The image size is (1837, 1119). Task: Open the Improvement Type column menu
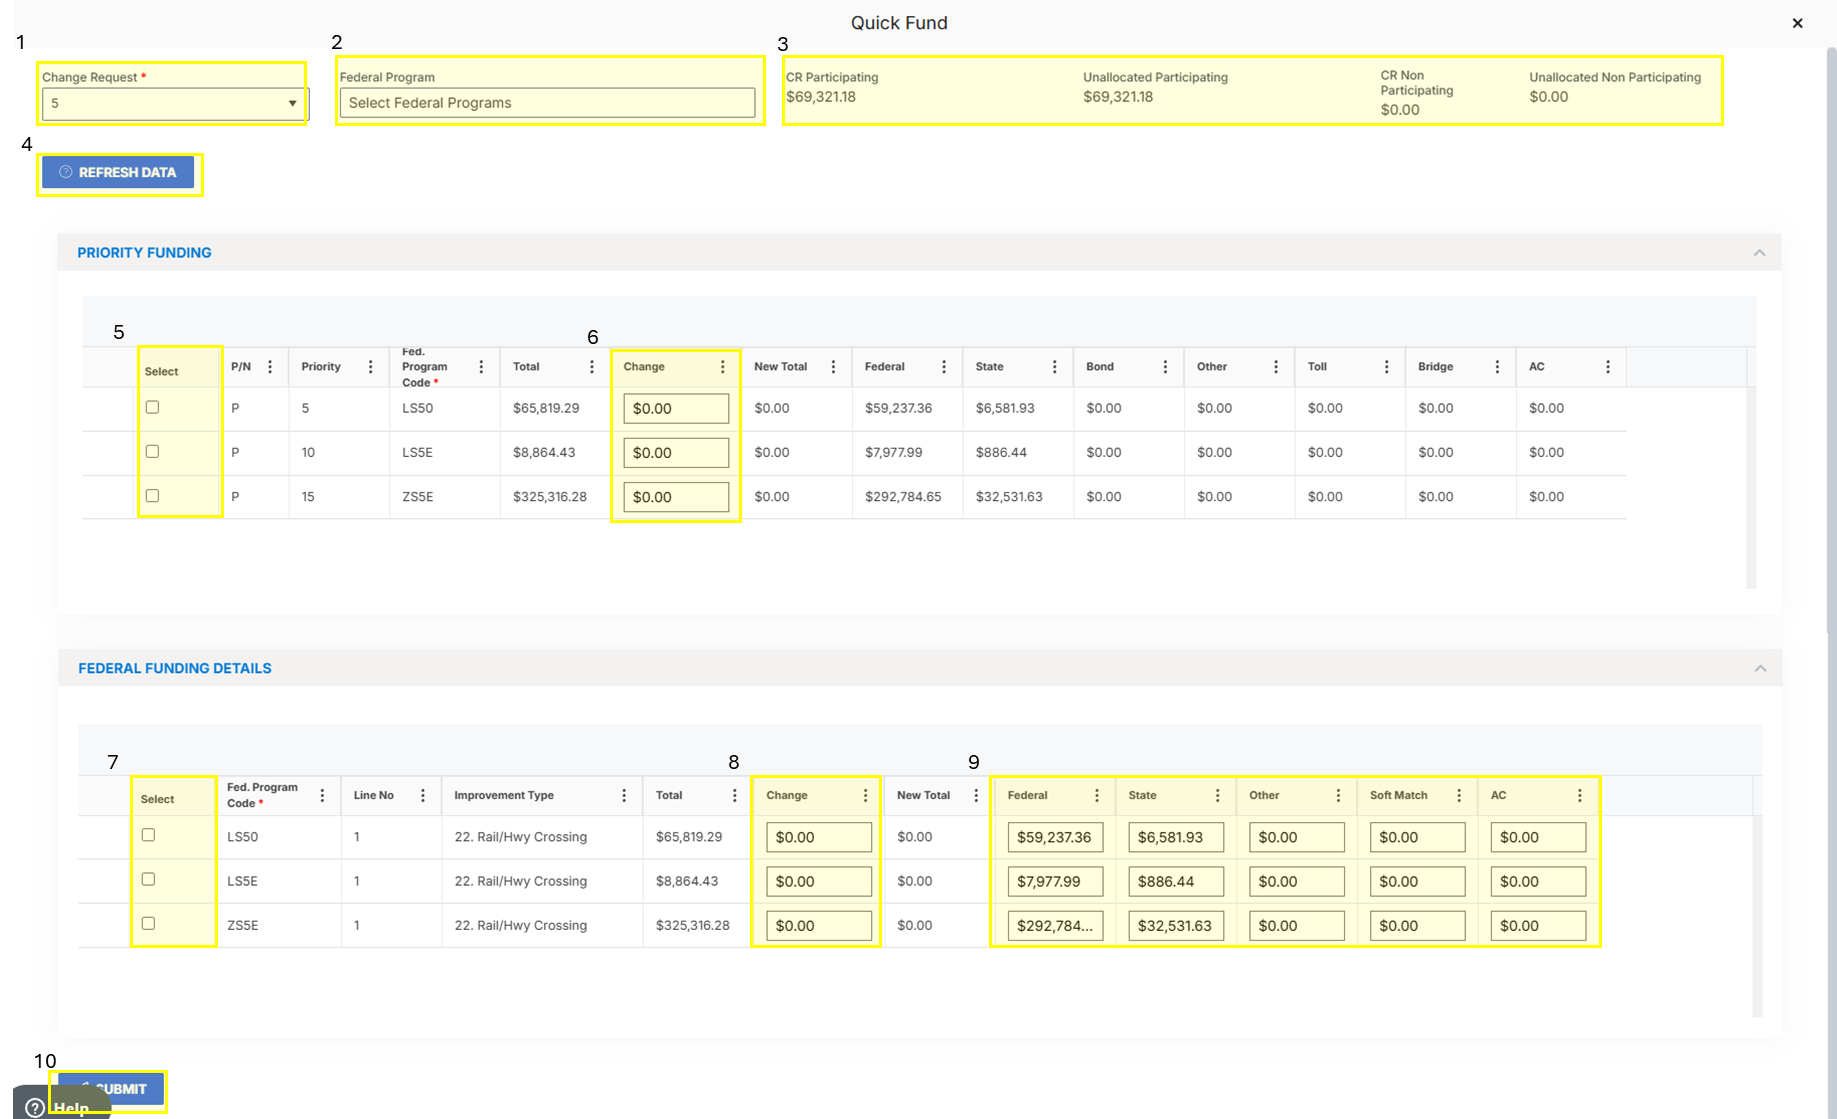coord(624,796)
